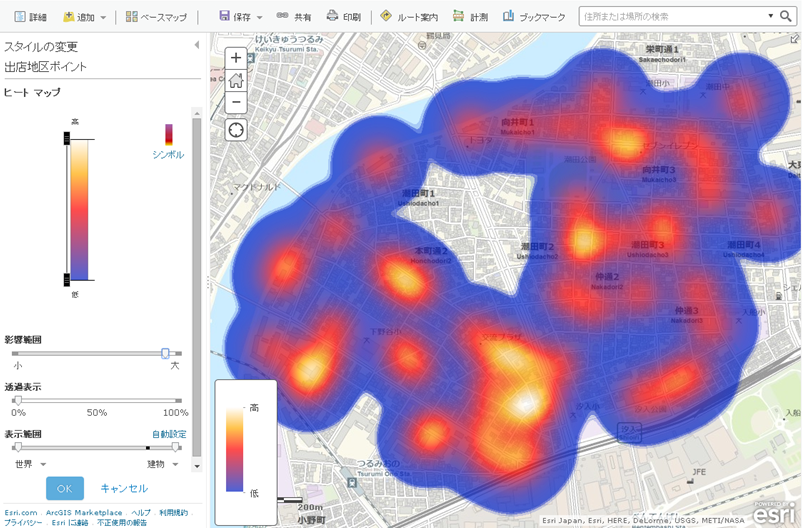The width and height of the screenshot is (803, 528).
Task: Open the 建物 maximum scale dropdown
Action: [161, 464]
